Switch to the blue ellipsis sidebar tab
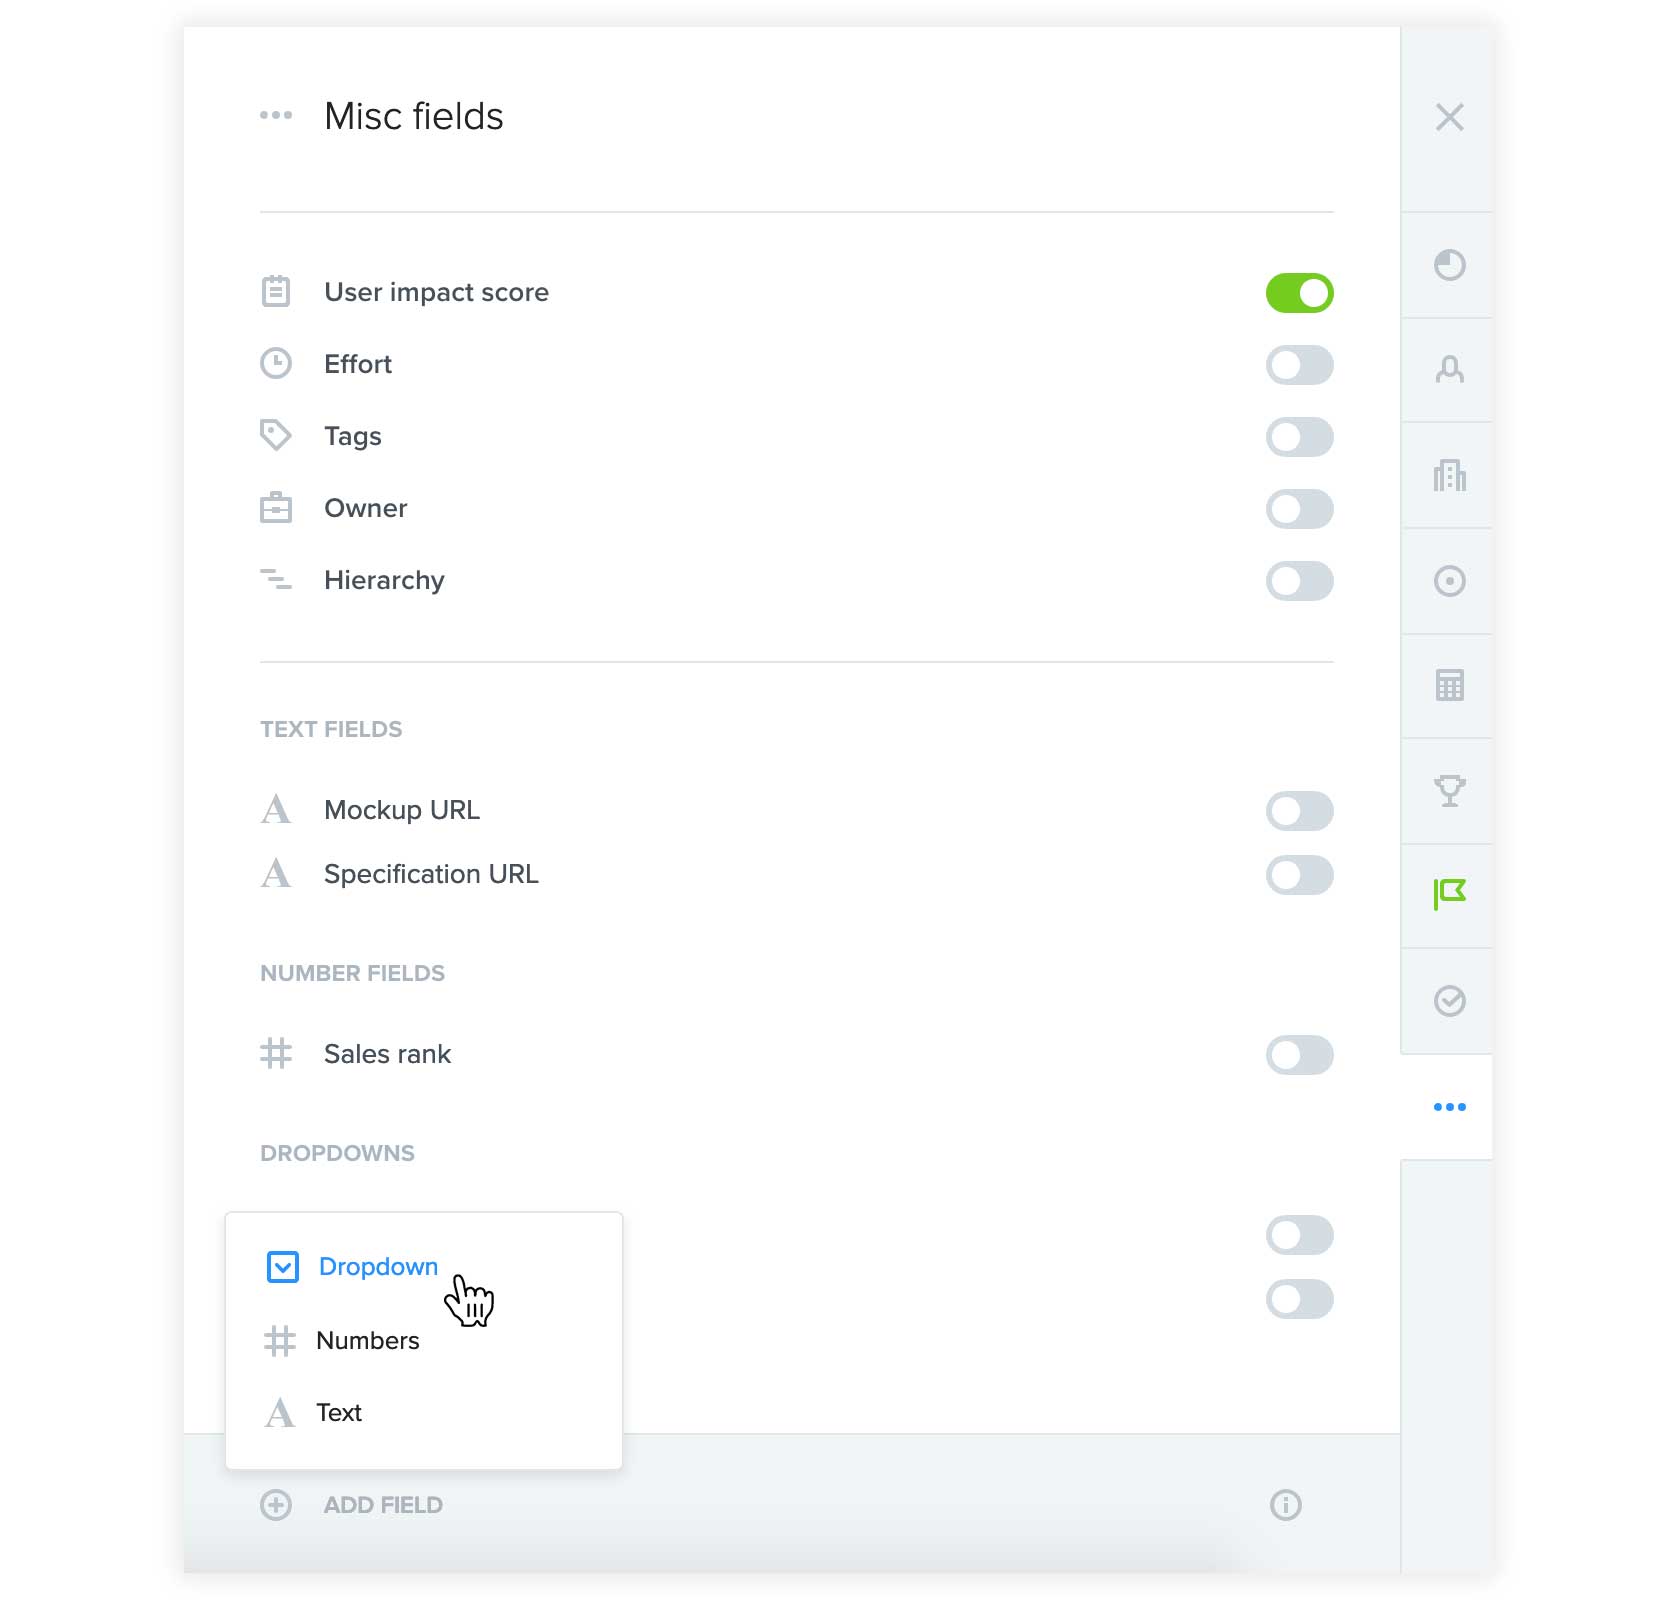The height and width of the screenshot is (1600, 1676). 1449,1107
